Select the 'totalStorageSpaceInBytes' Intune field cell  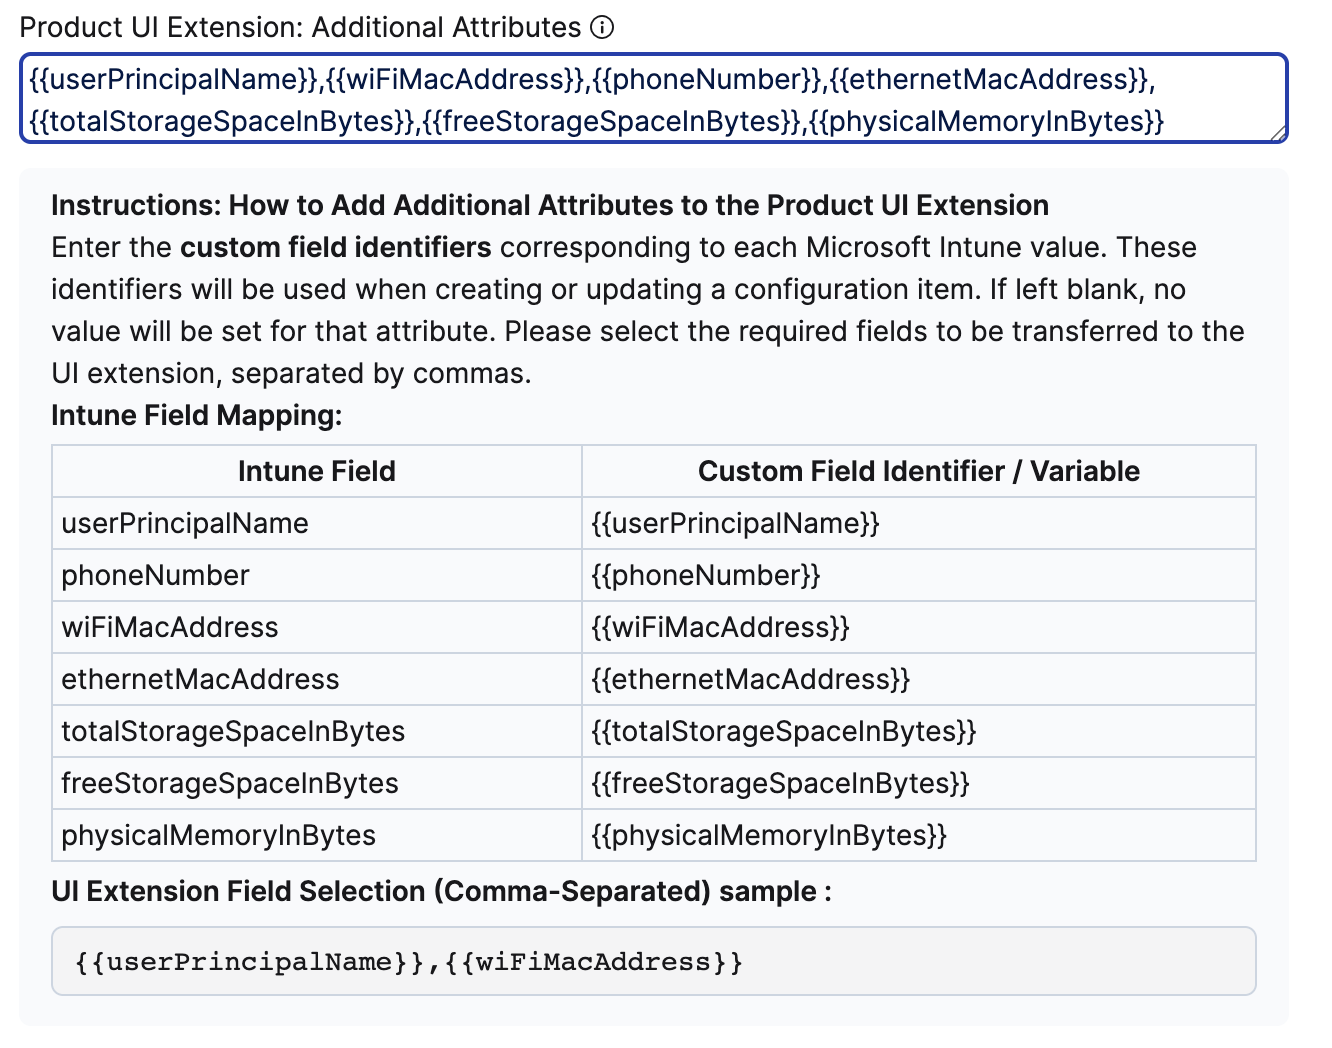tap(317, 731)
